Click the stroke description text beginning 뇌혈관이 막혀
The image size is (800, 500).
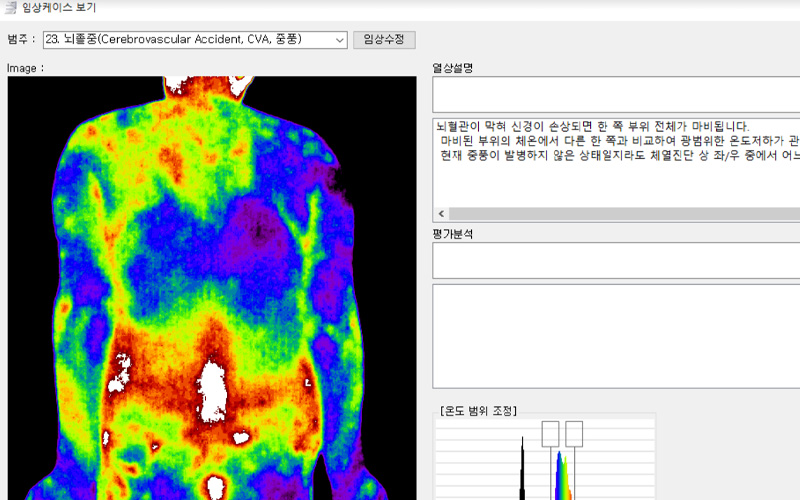point(592,127)
